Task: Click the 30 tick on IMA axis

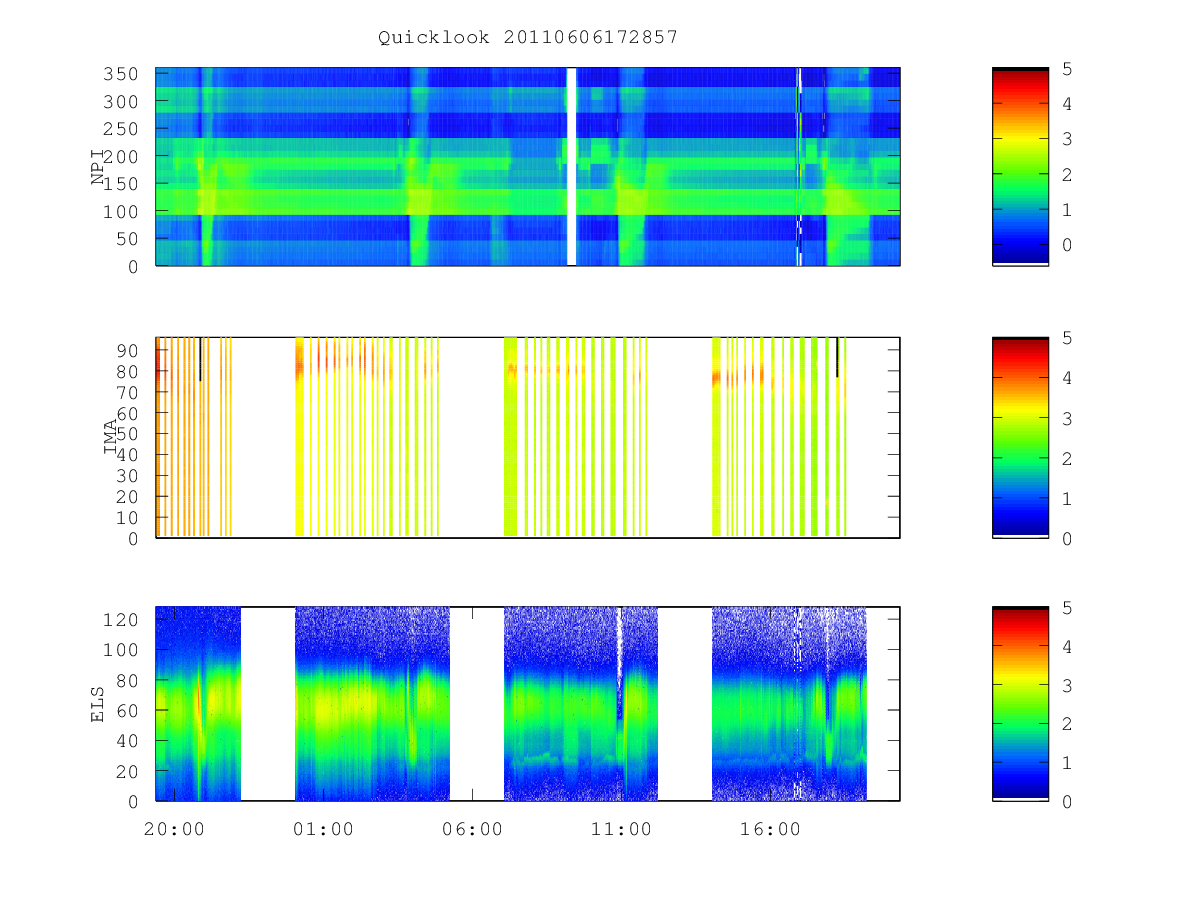Action: [127, 475]
